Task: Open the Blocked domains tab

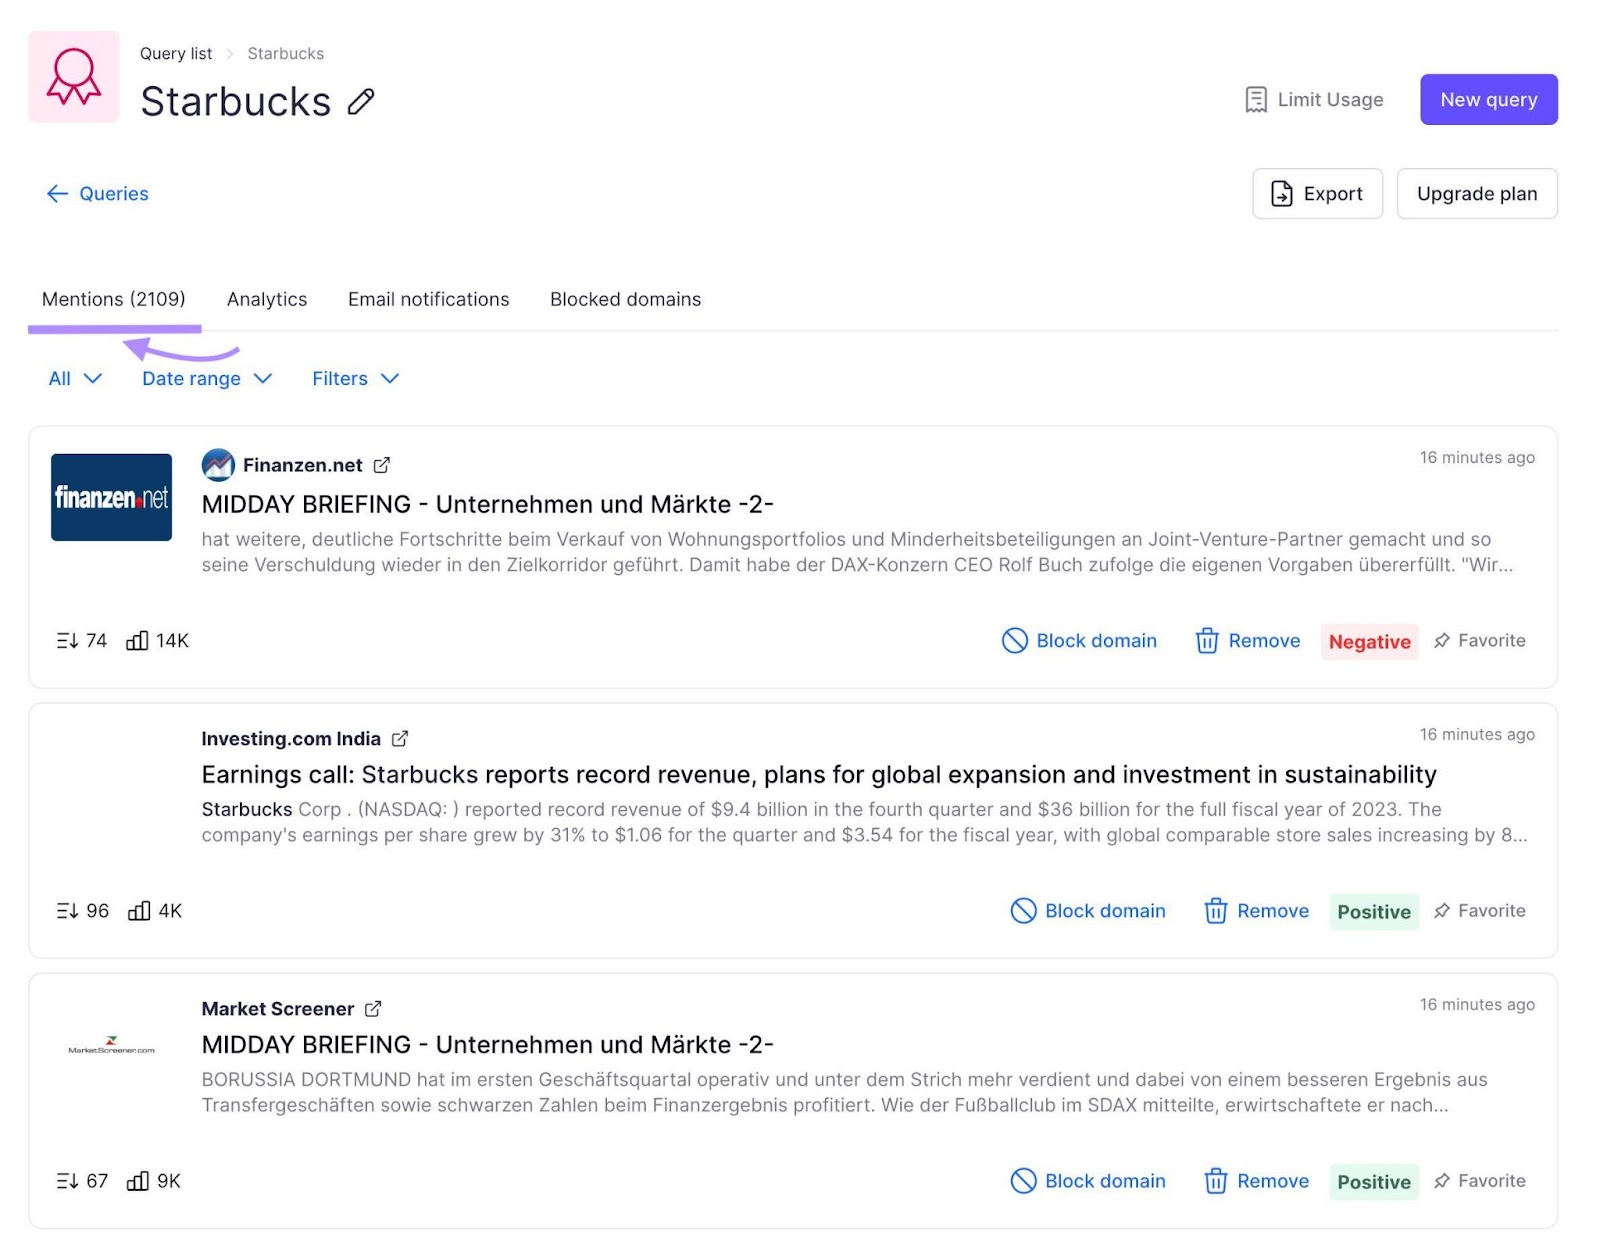Action: (x=625, y=299)
